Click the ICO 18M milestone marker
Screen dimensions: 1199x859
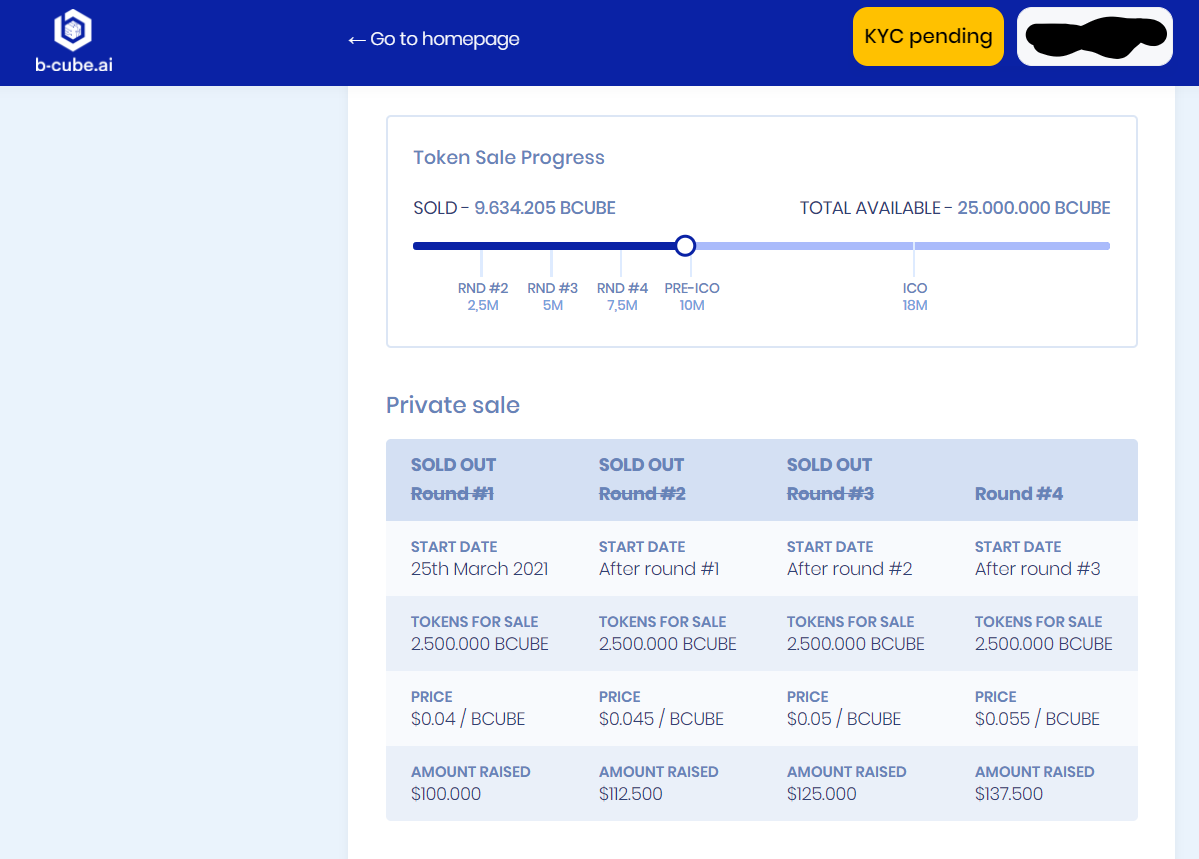[x=915, y=296]
